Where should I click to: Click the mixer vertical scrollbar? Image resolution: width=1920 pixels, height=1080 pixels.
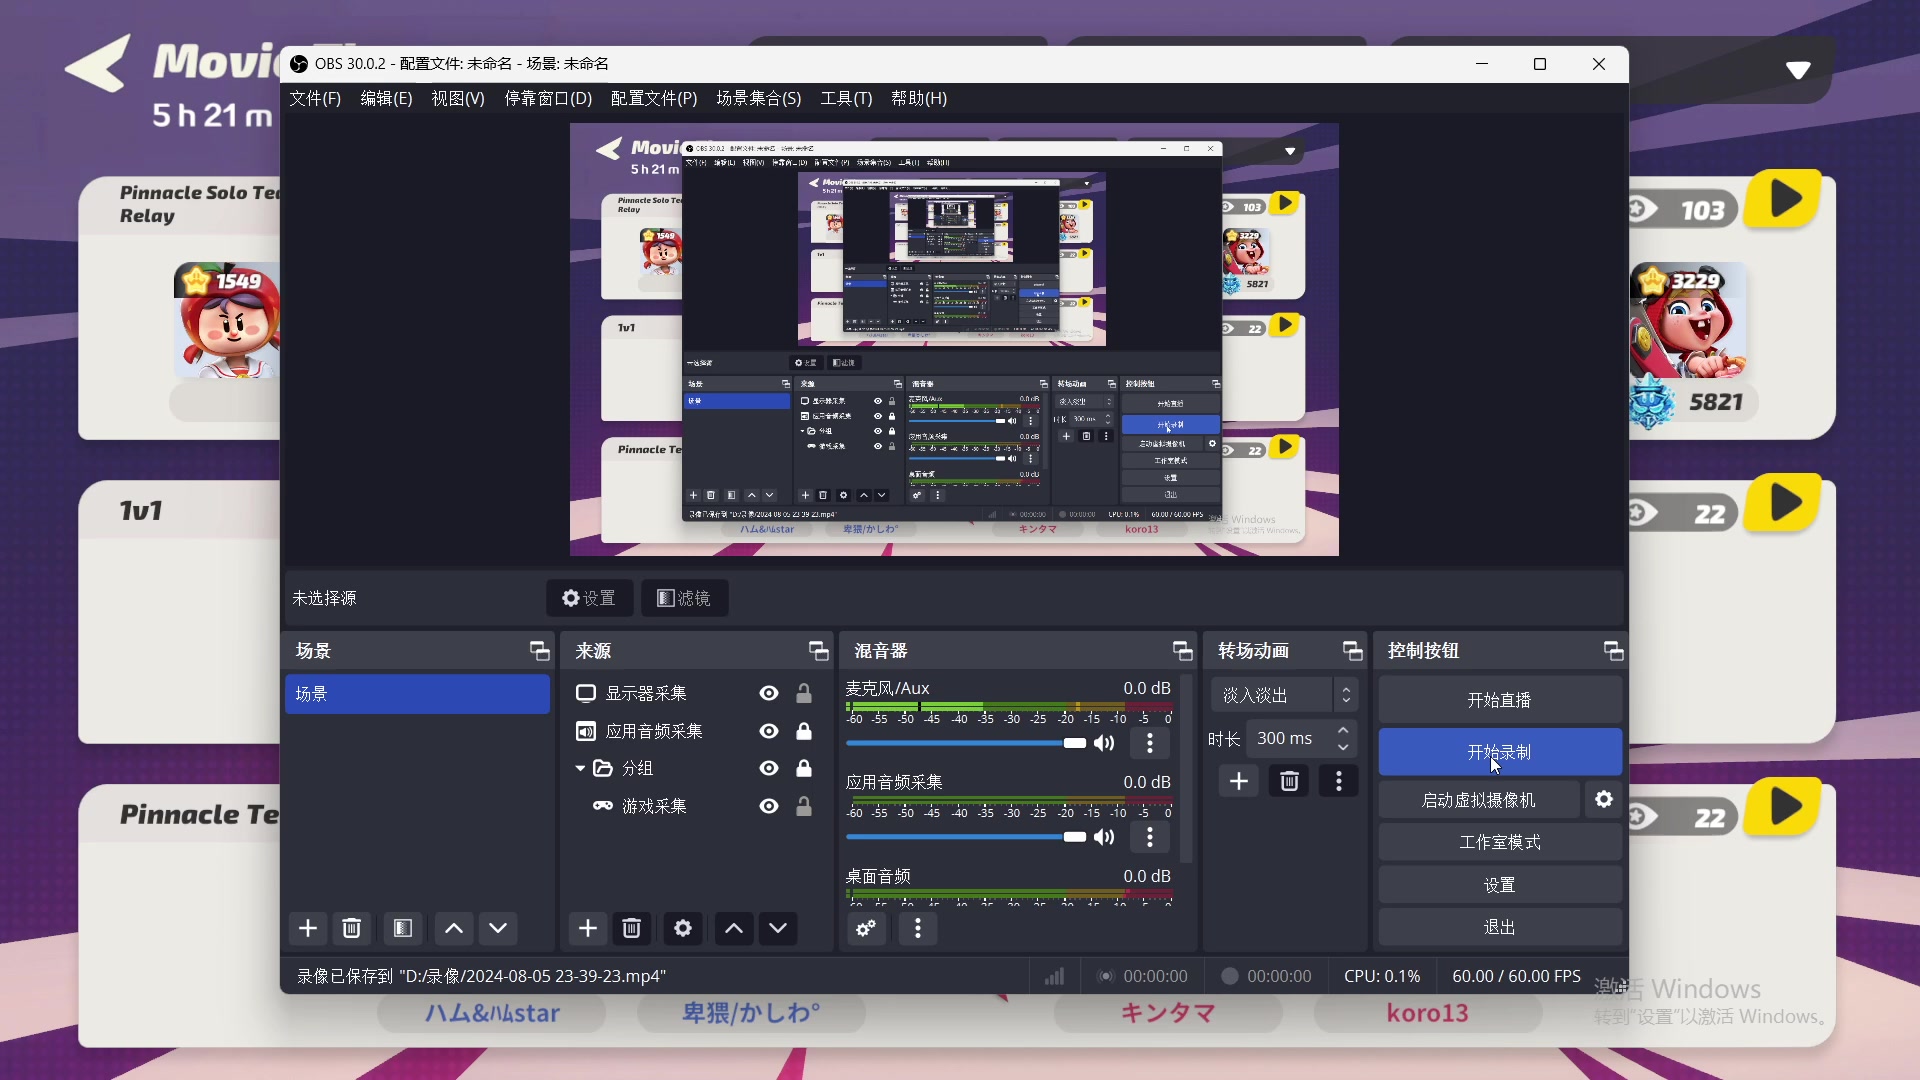1186,770
